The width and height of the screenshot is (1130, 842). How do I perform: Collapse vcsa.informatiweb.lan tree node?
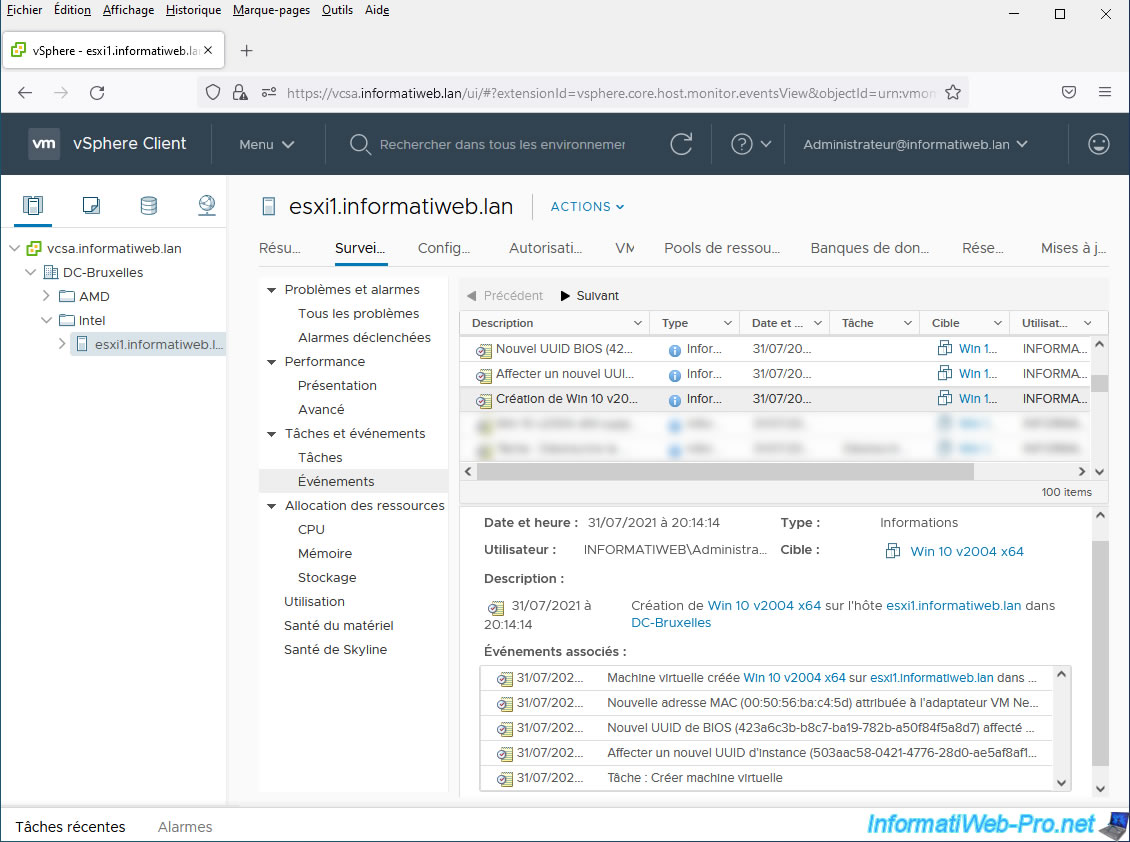14,248
